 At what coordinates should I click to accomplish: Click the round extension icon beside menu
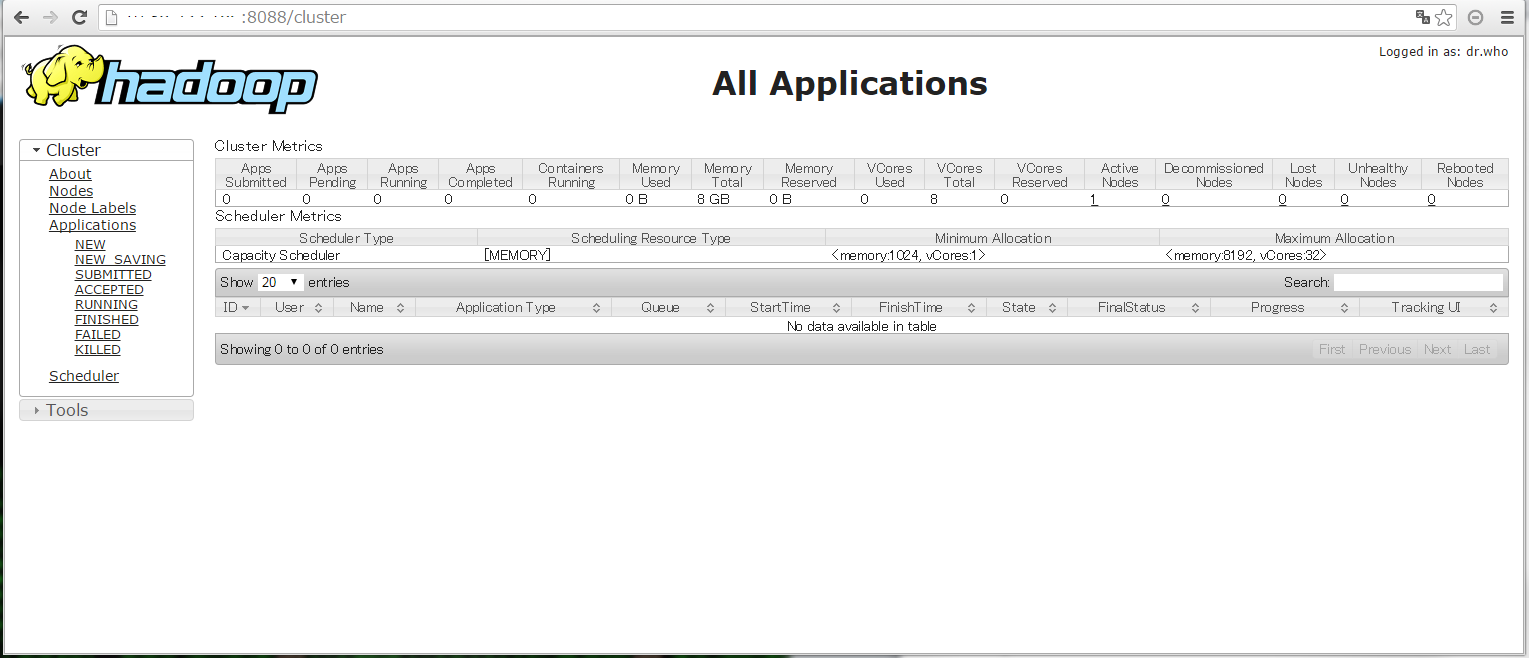[1475, 17]
